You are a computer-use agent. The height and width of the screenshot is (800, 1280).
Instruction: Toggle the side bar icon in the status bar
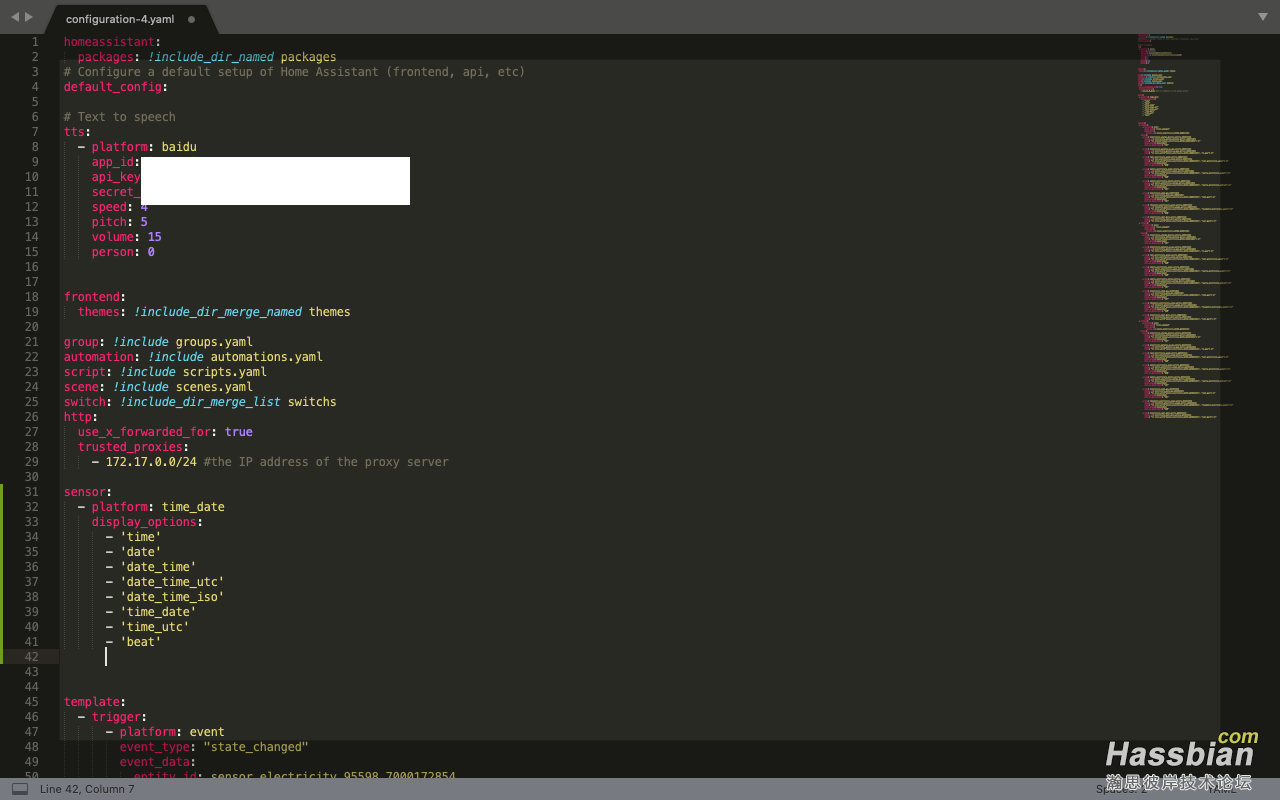point(20,789)
